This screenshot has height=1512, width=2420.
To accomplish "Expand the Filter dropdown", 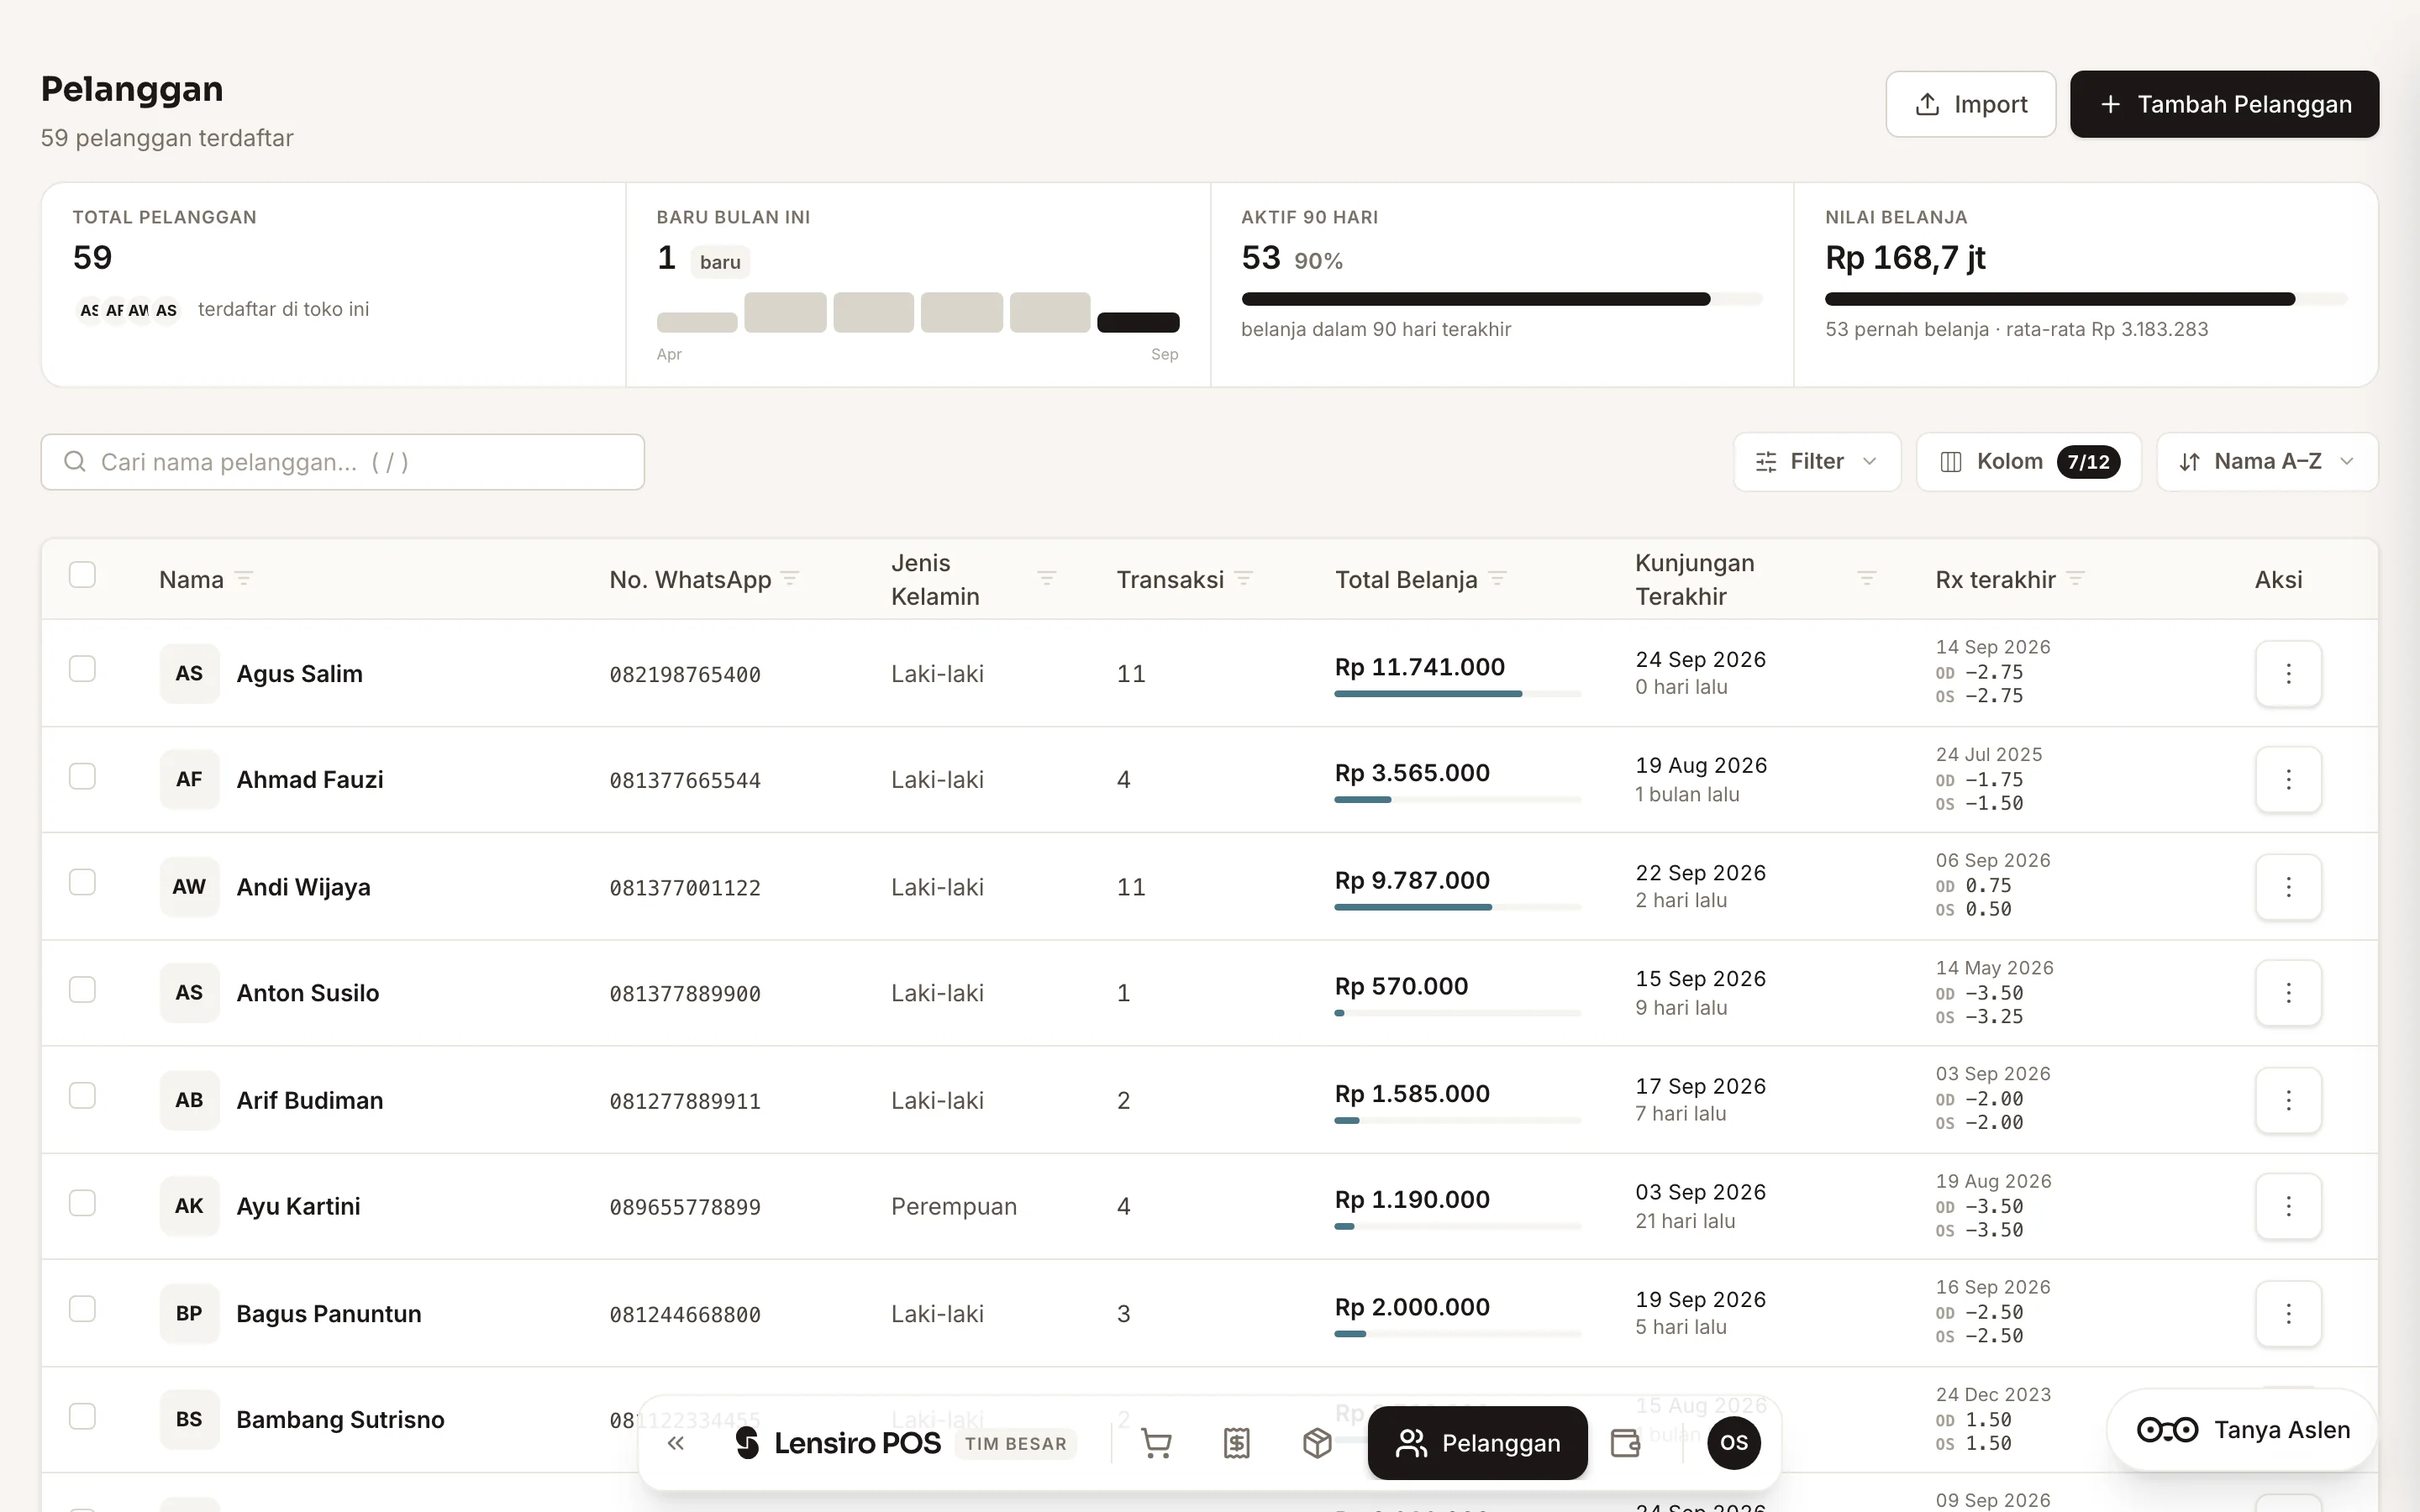I will click(x=1816, y=462).
